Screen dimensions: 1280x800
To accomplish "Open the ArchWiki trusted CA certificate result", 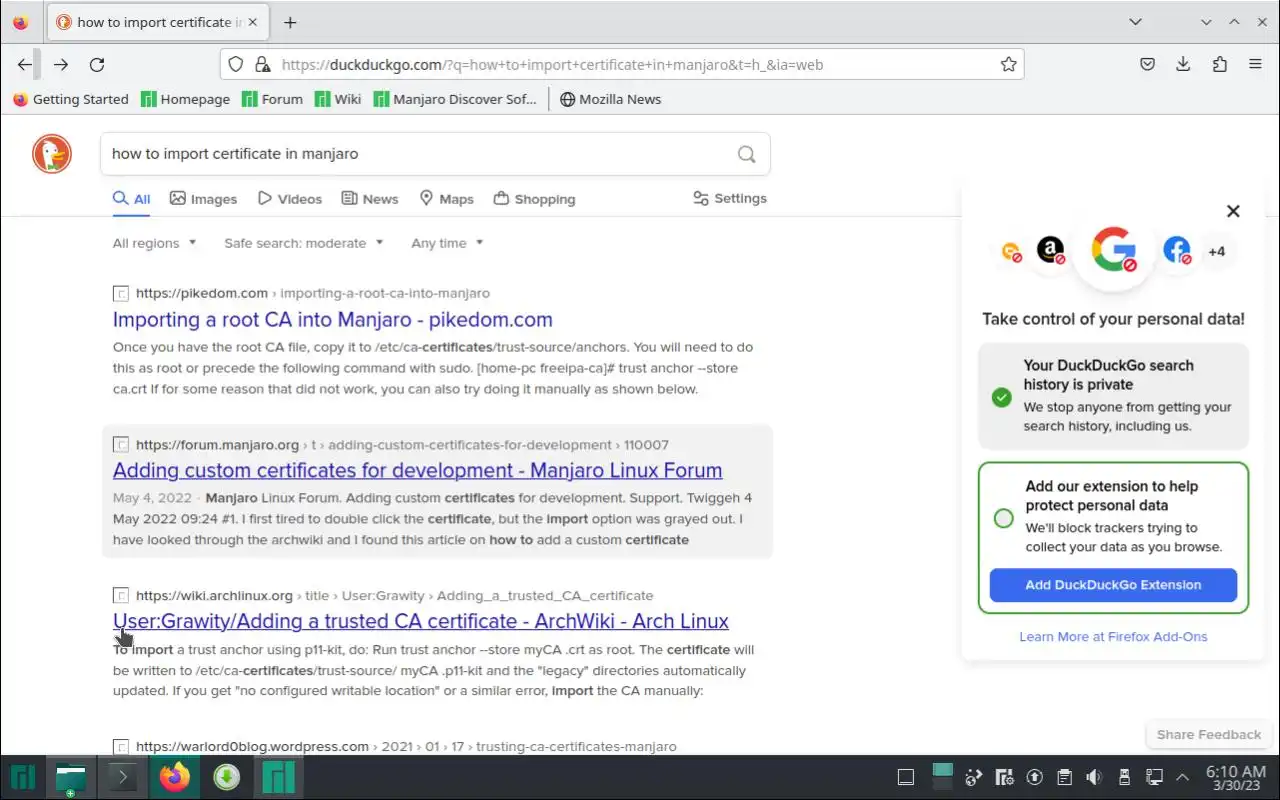I will 420,621.
